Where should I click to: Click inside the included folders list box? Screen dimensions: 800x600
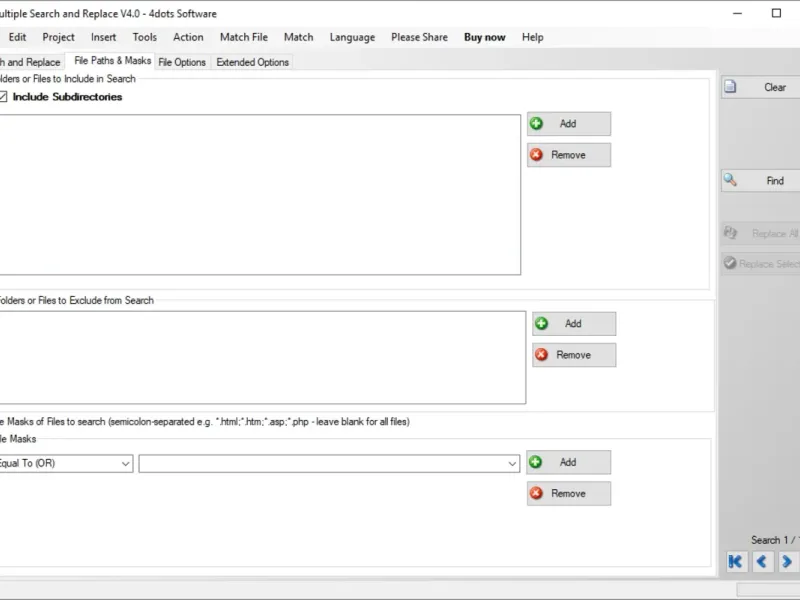[x=260, y=194]
